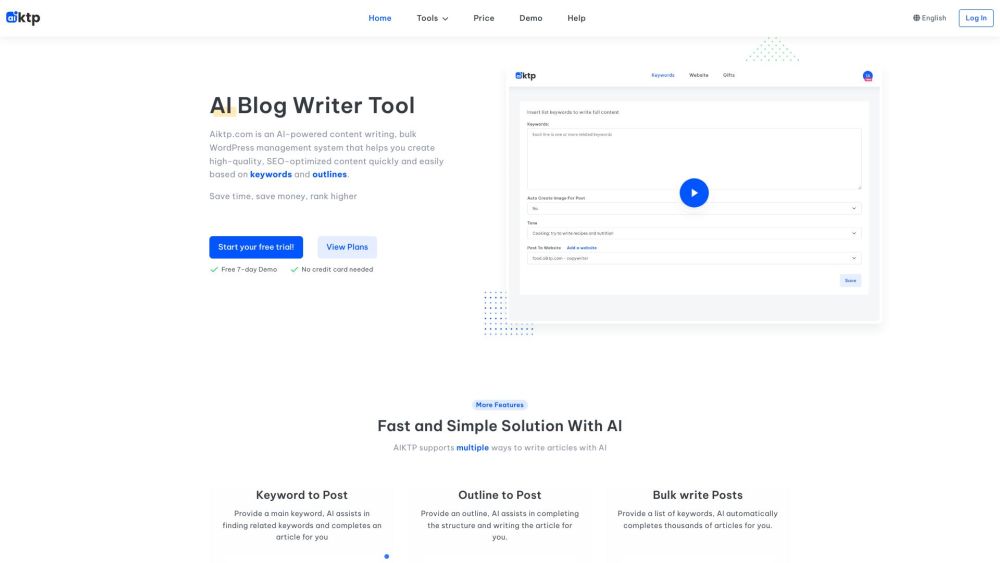Screen dimensions: 1000x563
Task: Click into the Keywords text area
Action: click(693, 159)
